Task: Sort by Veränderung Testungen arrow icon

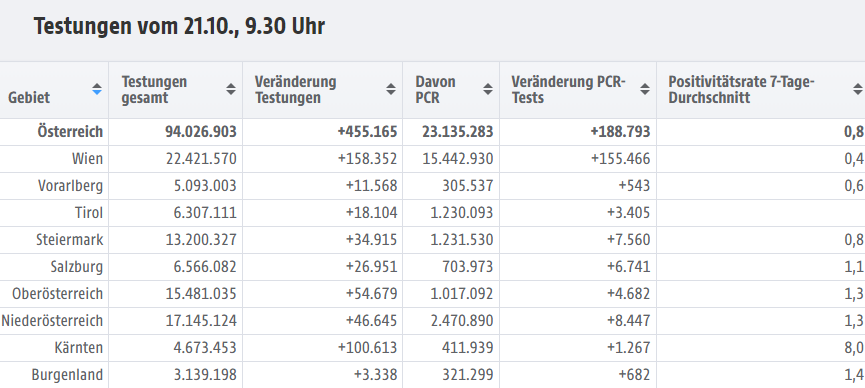Action: (x=391, y=89)
